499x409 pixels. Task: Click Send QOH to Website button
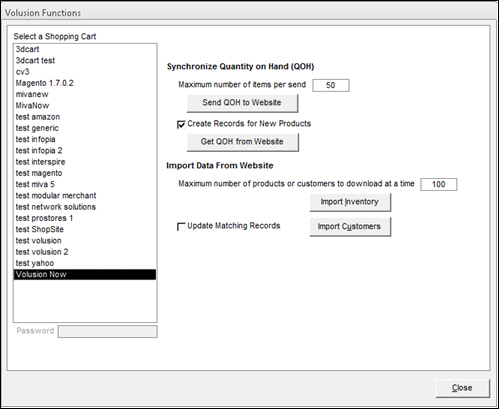click(242, 103)
